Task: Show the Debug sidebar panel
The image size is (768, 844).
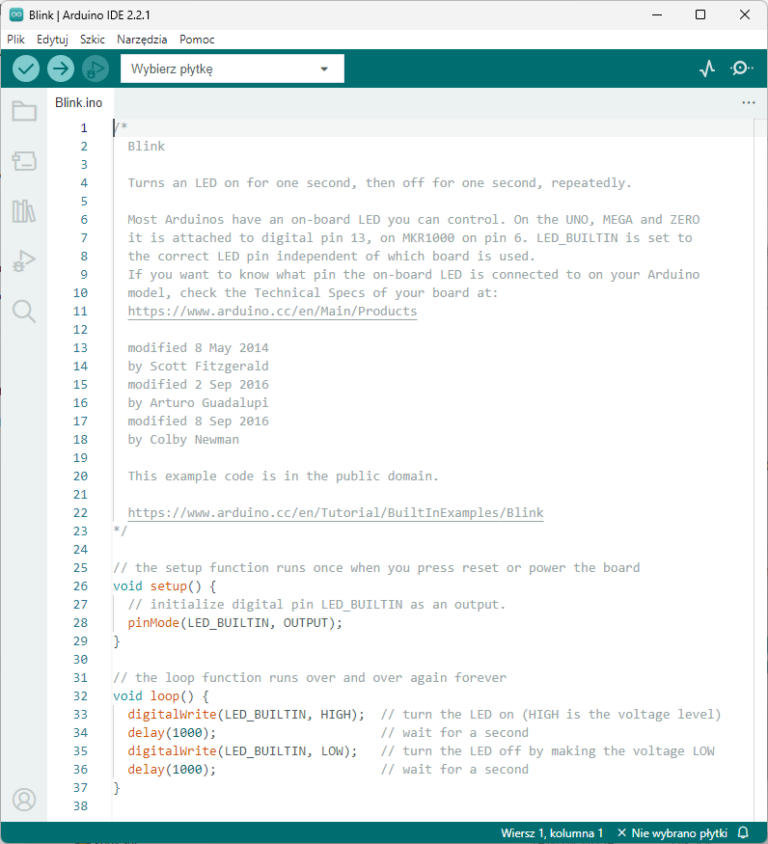Action: pos(24,261)
